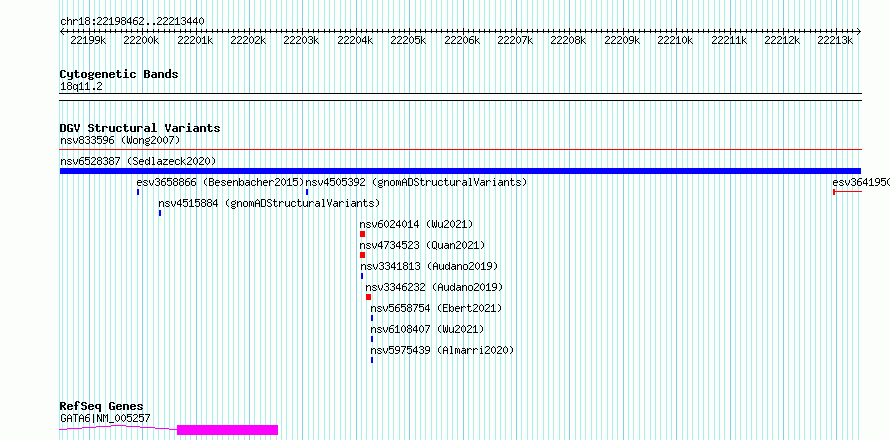
Task: Click the 22202k ruler label
Action: [x=248, y=40]
